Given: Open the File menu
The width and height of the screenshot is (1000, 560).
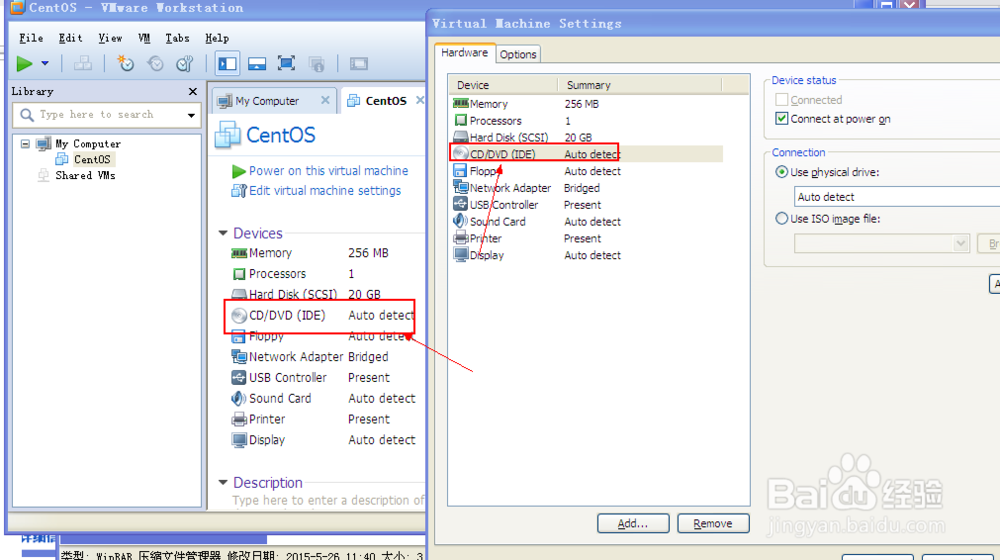Looking at the screenshot, I should pos(31,38).
